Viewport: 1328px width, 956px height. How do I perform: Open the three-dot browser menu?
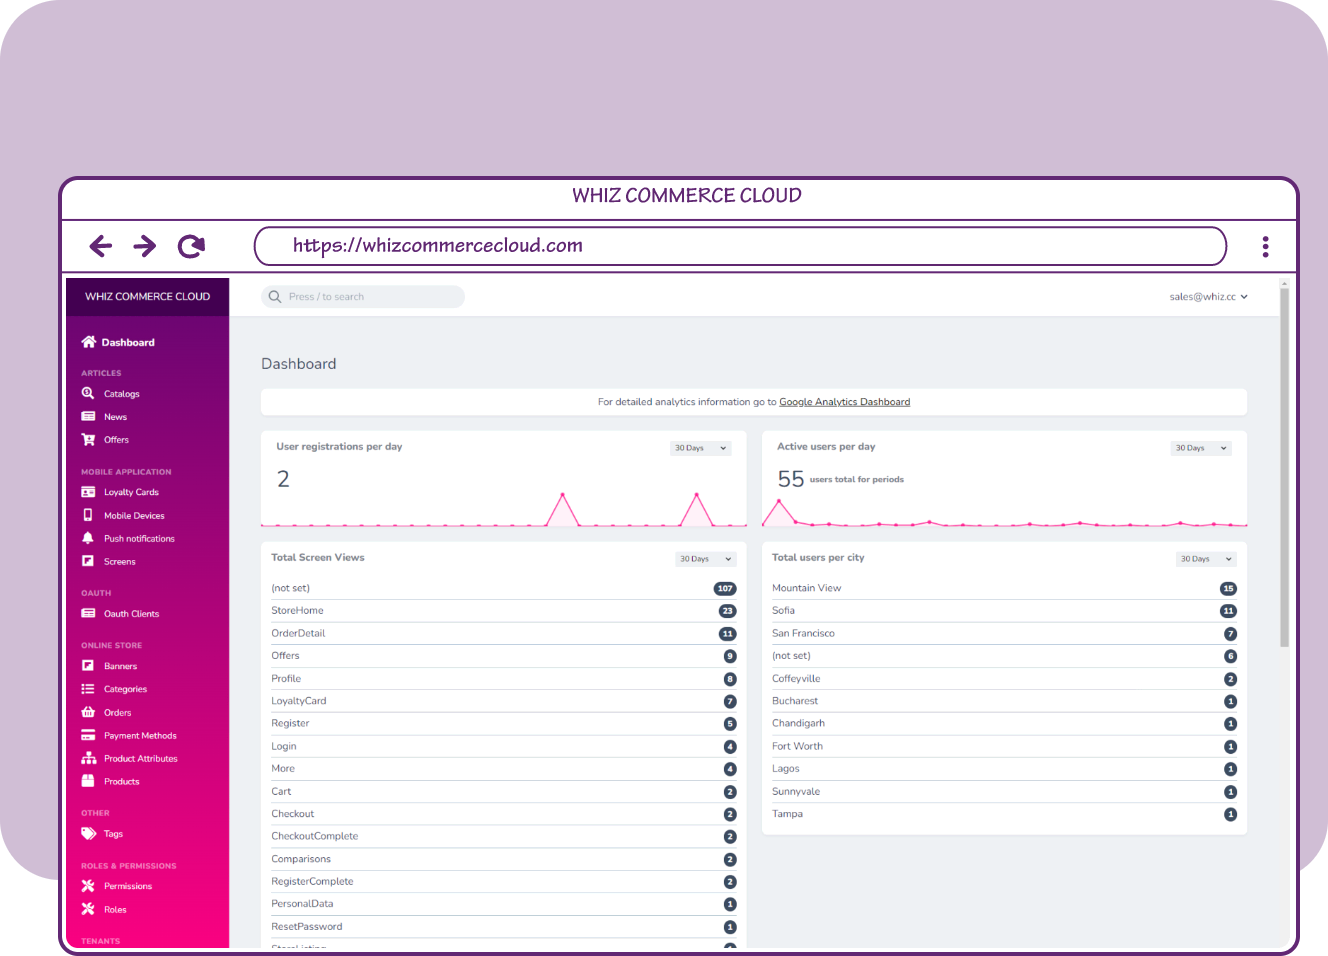pos(1265,246)
